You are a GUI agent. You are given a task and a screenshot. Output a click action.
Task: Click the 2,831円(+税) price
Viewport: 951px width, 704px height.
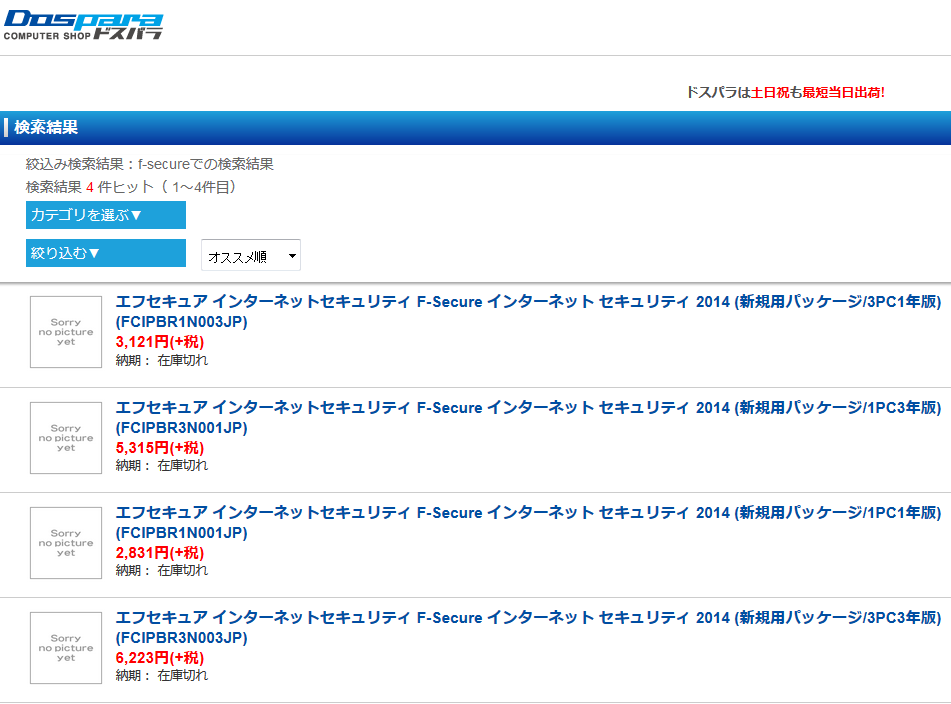coord(160,552)
